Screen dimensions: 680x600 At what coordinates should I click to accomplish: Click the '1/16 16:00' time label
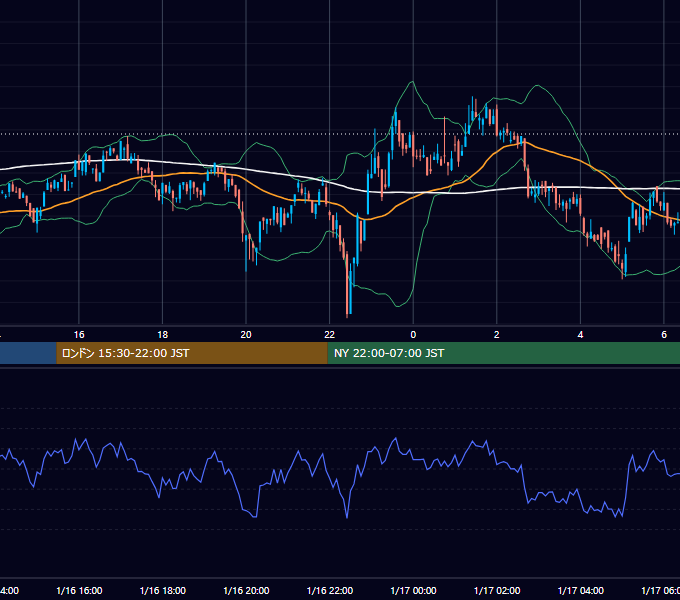pos(79,590)
